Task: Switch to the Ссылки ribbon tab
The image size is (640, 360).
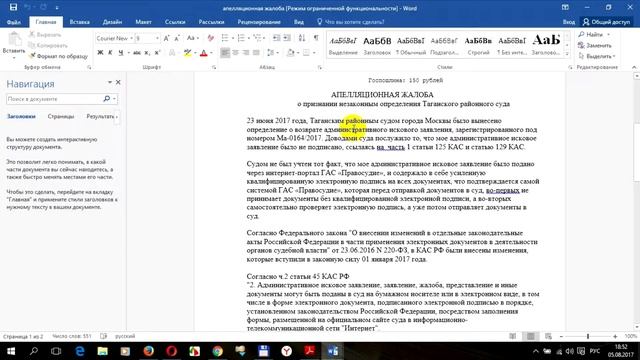Action: tap(175, 22)
